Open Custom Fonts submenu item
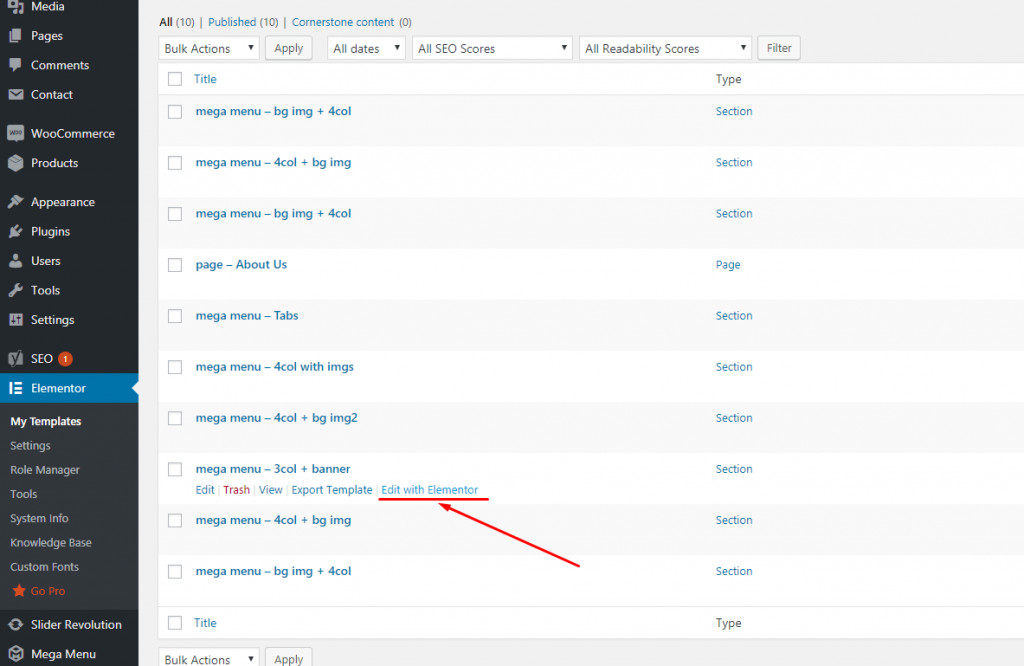1024x666 pixels. click(44, 566)
